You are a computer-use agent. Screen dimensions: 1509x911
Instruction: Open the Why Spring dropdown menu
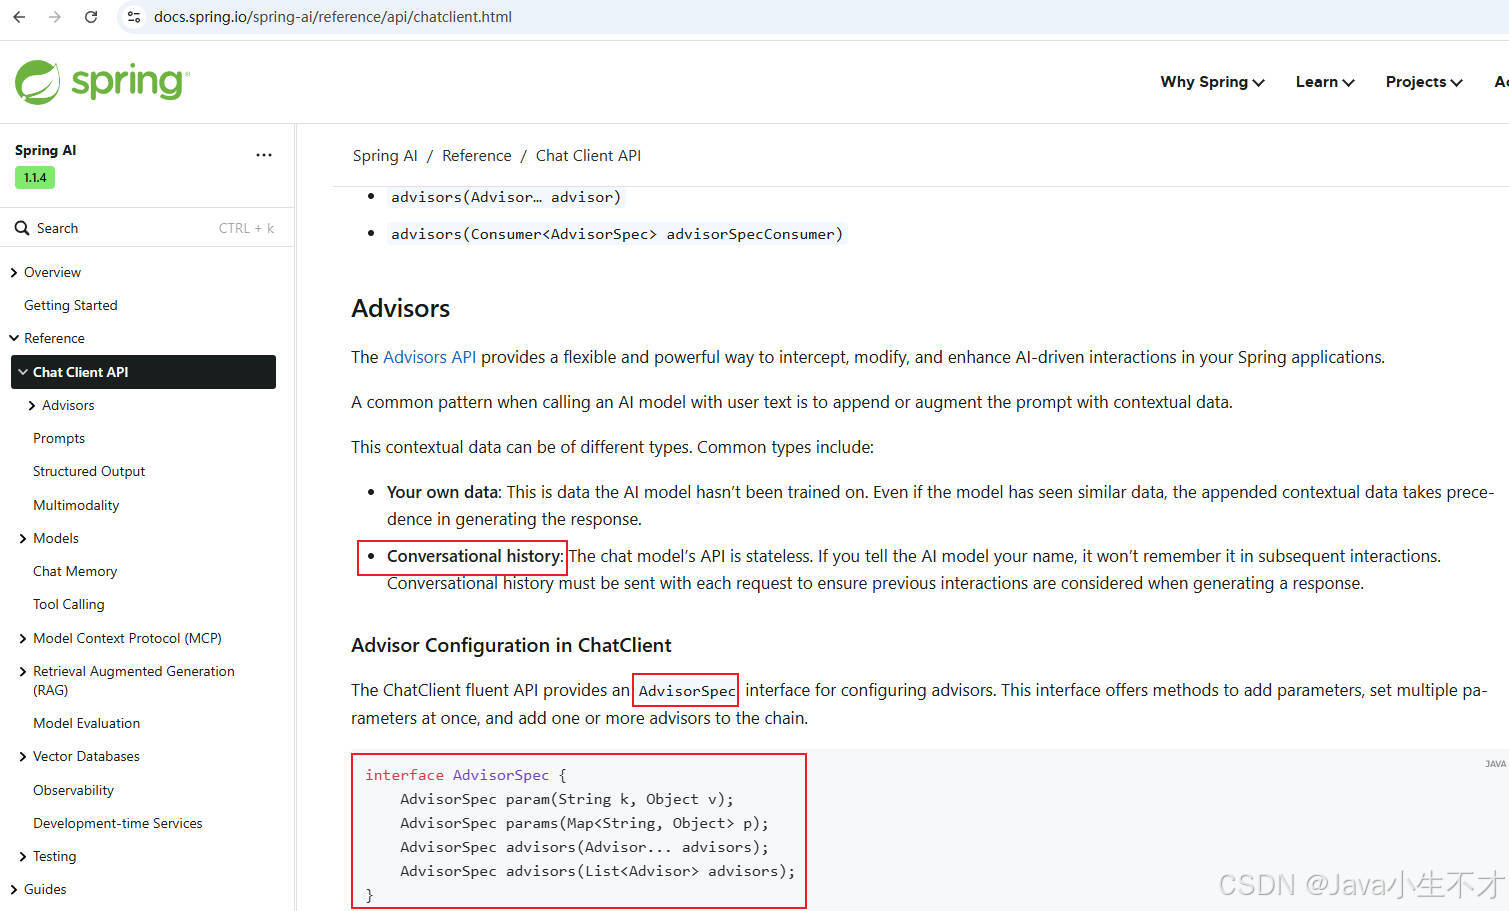coord(1212,82)
